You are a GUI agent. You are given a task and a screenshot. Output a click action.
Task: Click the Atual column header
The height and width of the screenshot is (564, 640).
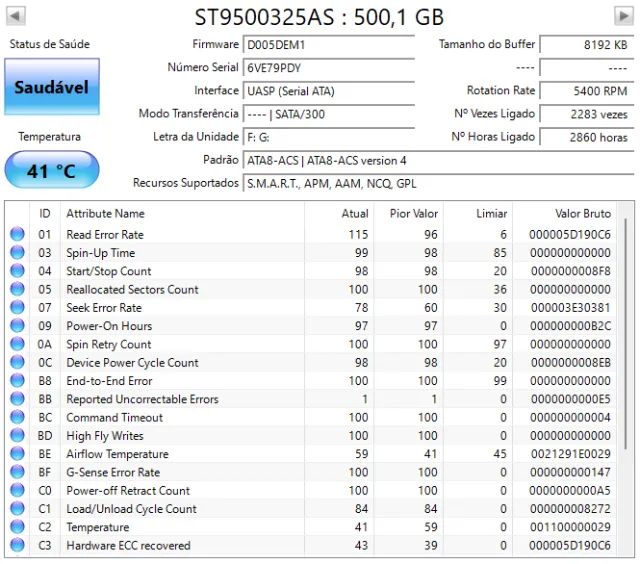point(339,213)
